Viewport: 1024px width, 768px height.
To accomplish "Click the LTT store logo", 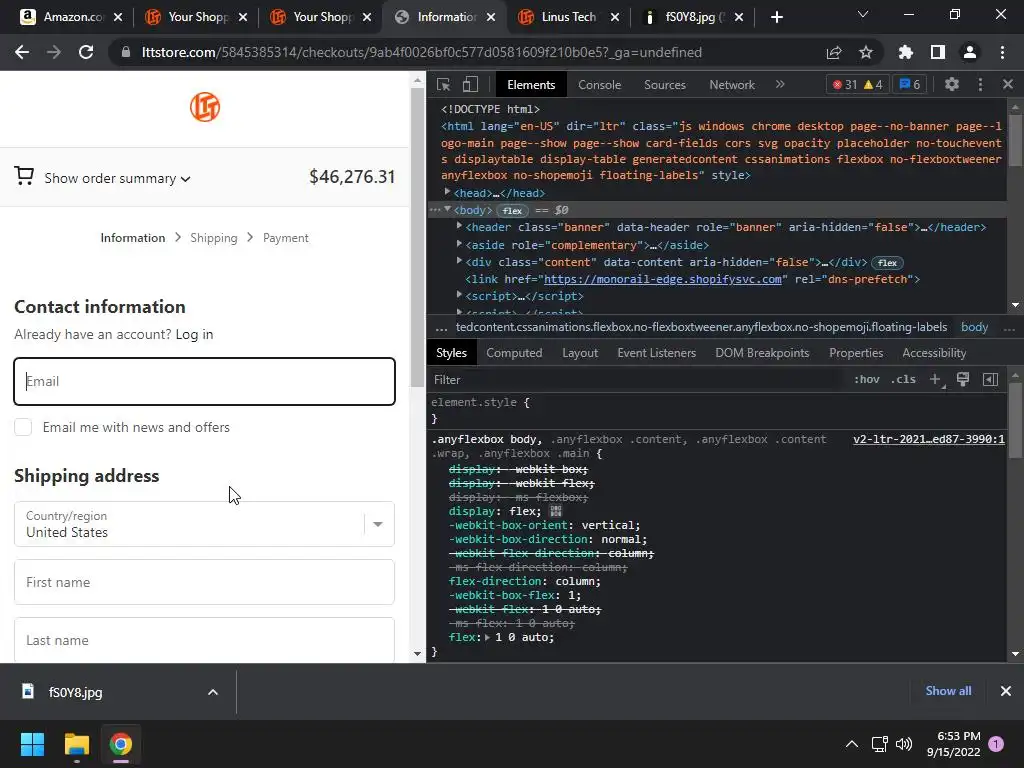I will coord(205,107).
